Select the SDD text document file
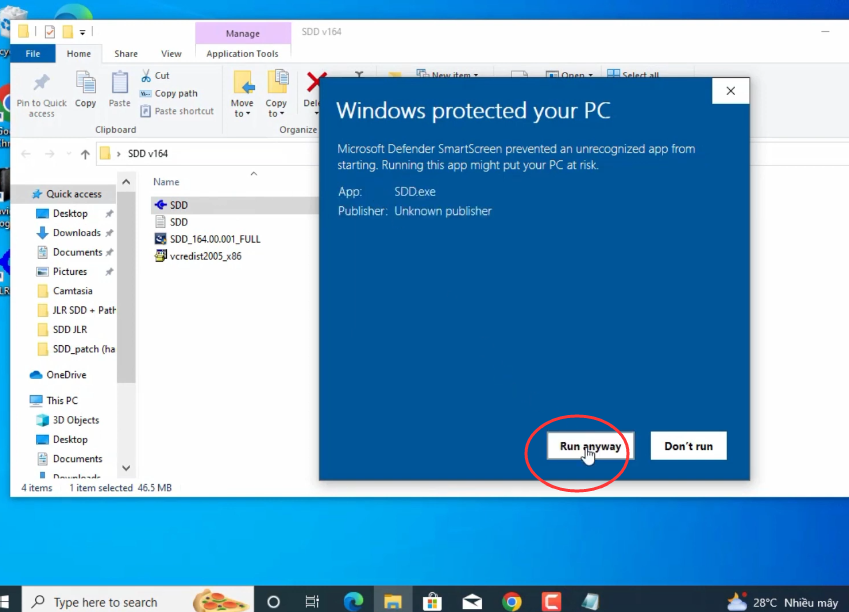The width and height of the screenshot is (849, 612). 179,222
